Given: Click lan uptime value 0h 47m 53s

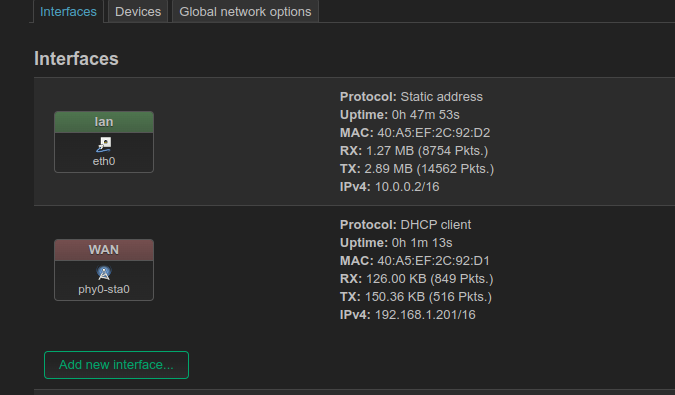Looking at the screenshot, I should pyautogui.click(x=425, y=115).
